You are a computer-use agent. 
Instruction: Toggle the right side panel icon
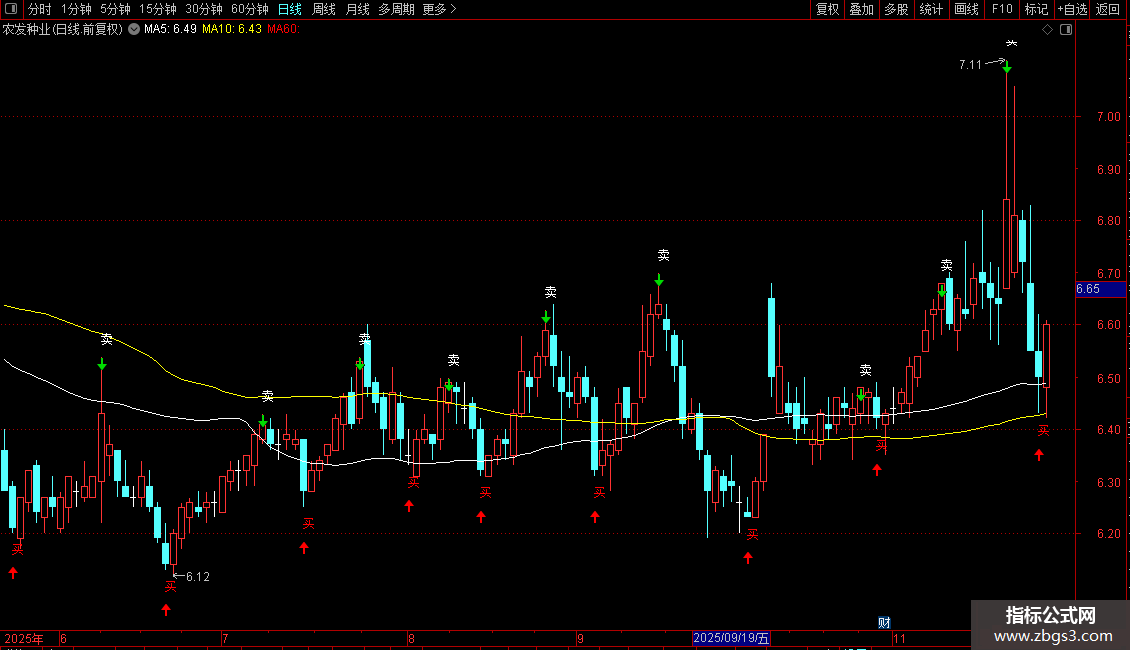(x=1067, y=30)
